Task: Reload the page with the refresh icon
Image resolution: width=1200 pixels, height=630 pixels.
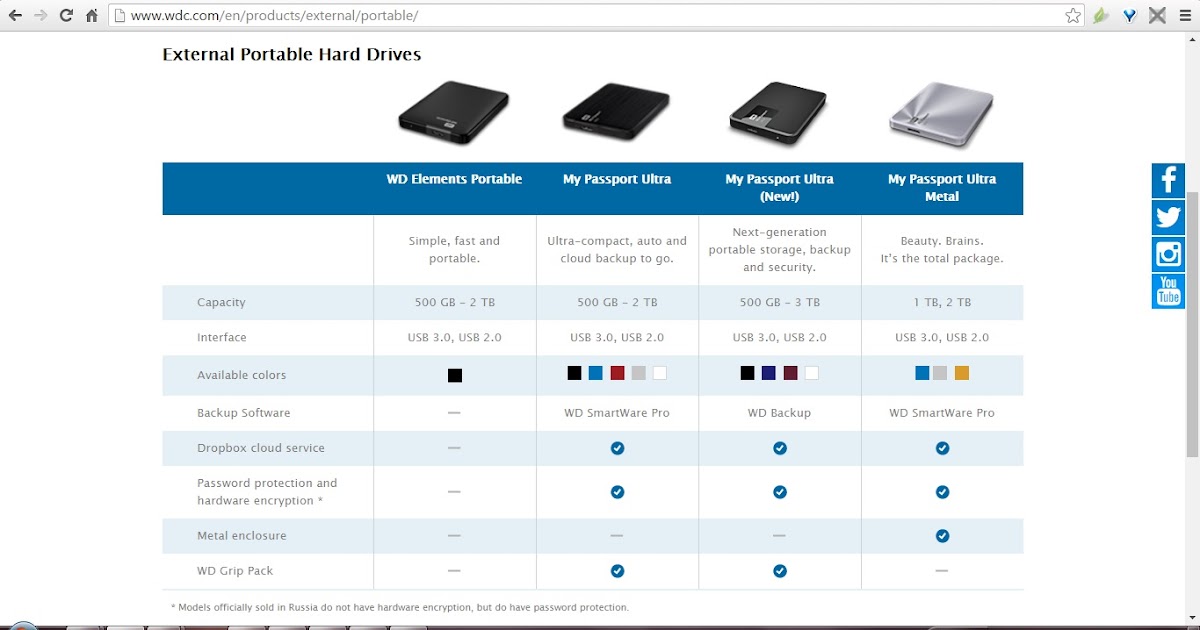Action: (66, 16)
